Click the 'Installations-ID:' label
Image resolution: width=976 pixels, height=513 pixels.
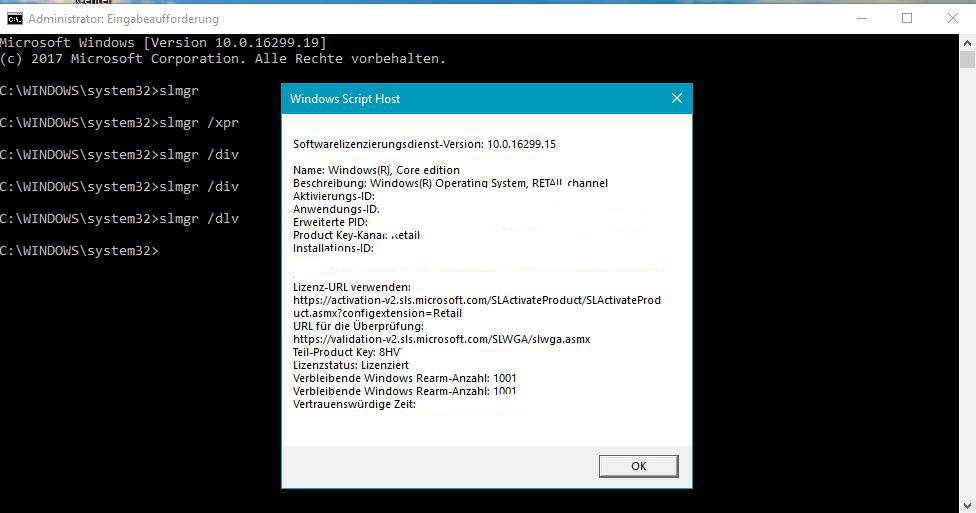[333, 248]
